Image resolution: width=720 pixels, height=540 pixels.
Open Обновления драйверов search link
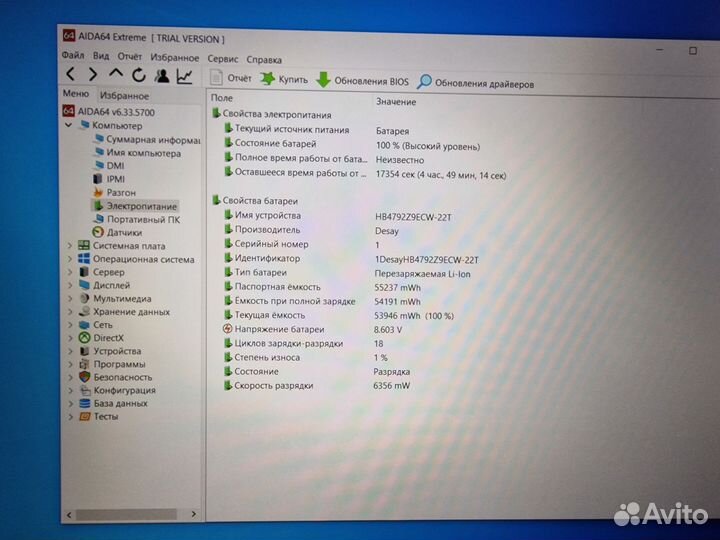[475, 84]
